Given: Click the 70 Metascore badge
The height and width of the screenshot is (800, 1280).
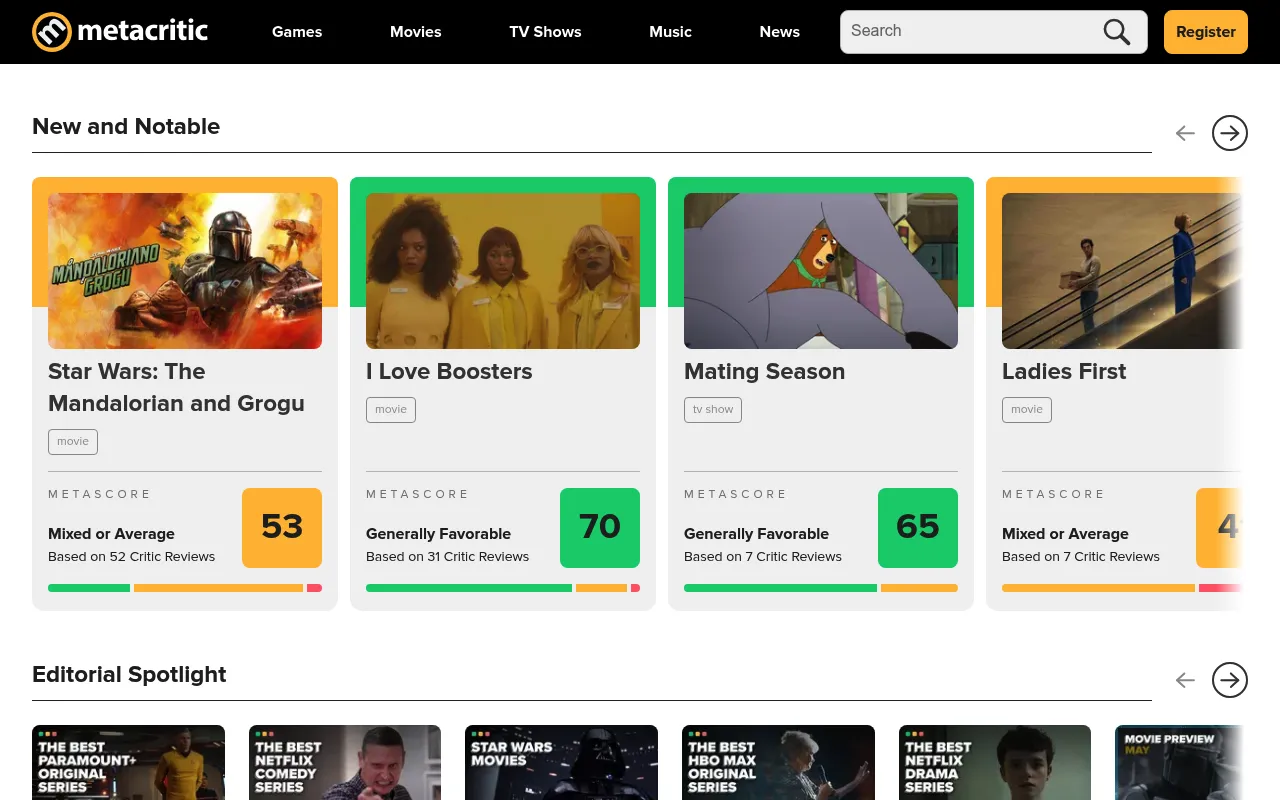Looking at the screenshot, I should (600, 528).
